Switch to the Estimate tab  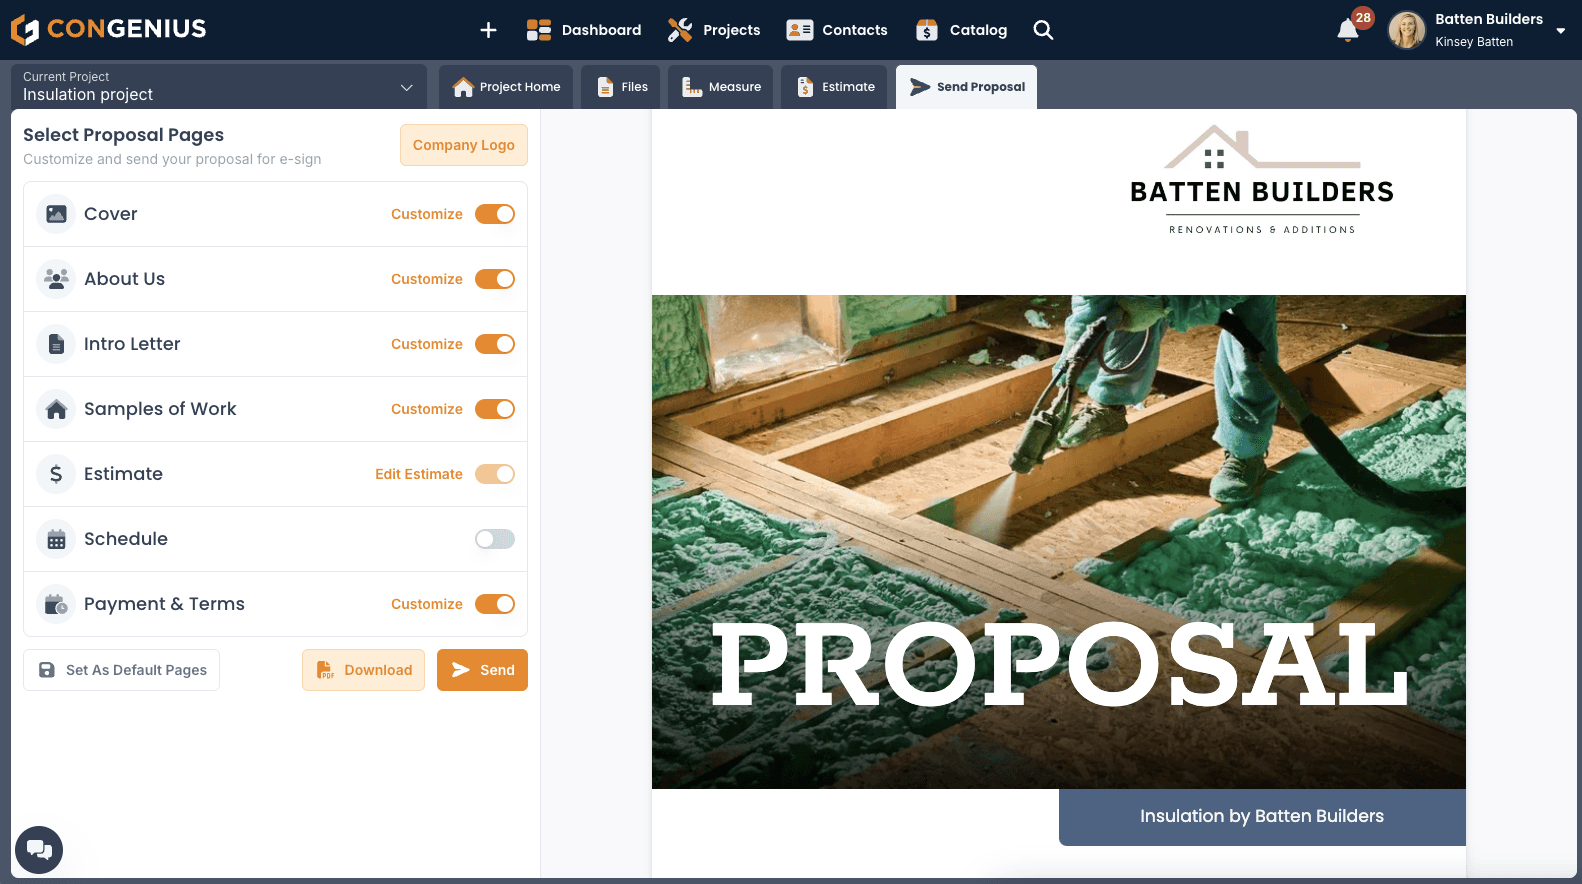835,87
